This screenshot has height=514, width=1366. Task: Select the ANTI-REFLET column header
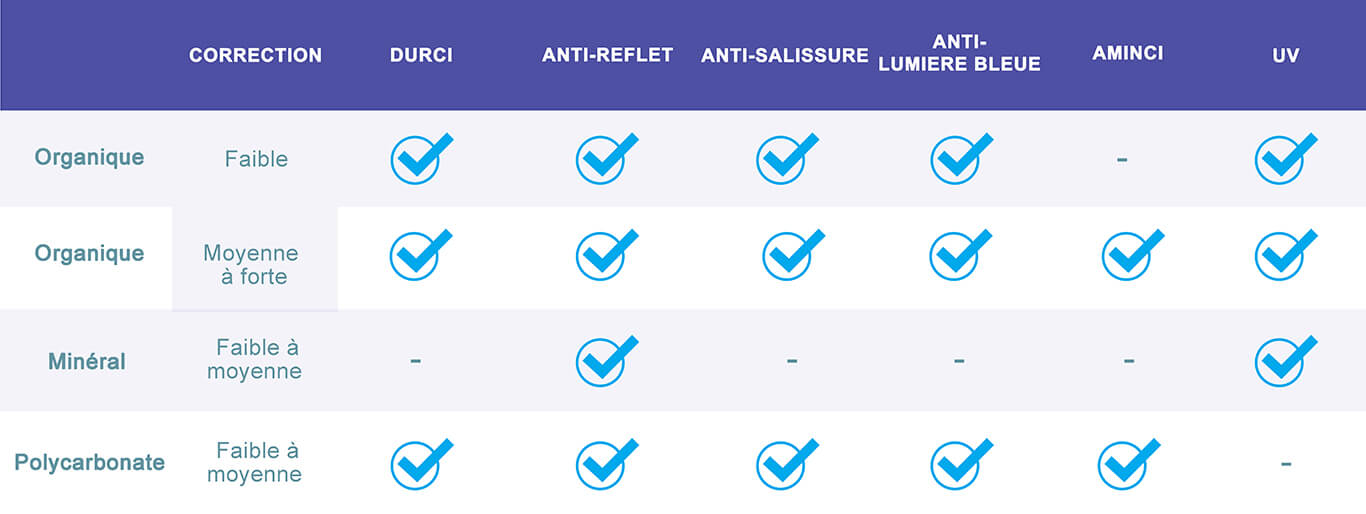[608, 55]
